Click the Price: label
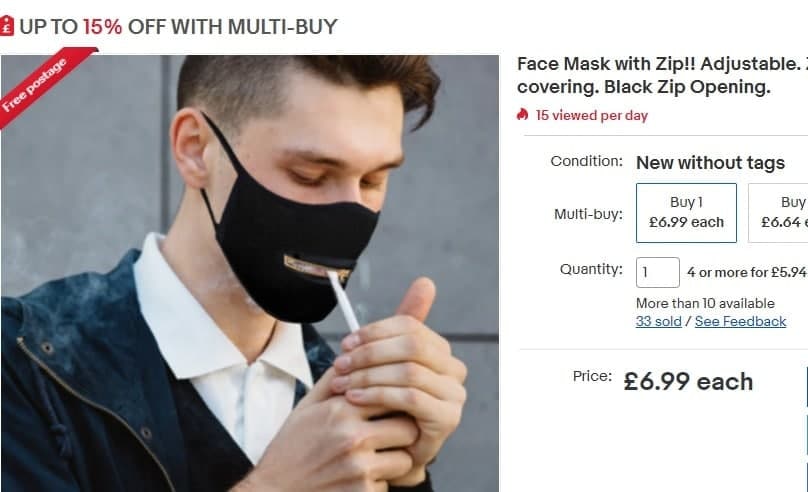 click(592, 376)
